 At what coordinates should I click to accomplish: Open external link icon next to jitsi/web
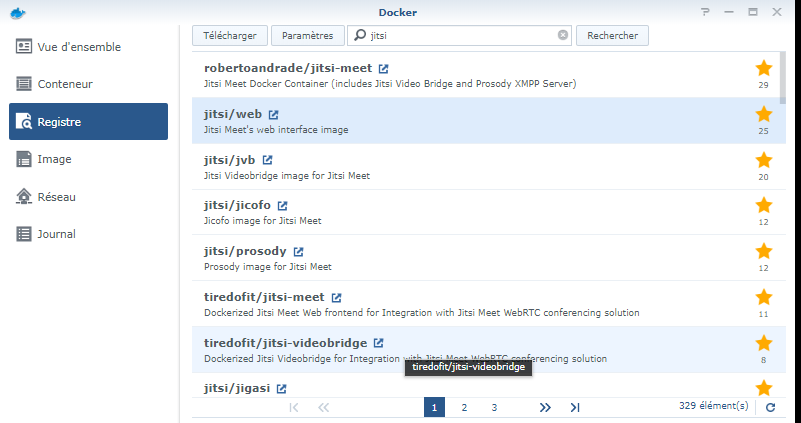(x=273, y=114)
